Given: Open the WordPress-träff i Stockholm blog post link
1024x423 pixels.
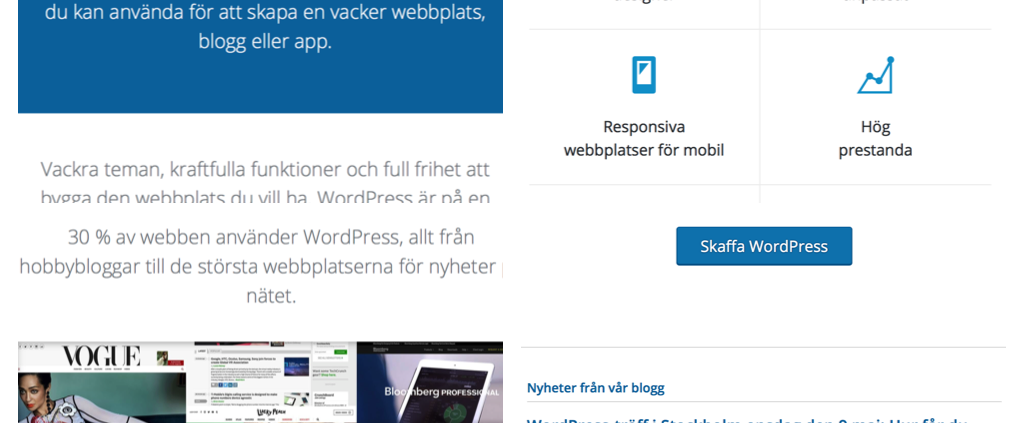Looking at the screenshot, I should [x=746, y=420].
